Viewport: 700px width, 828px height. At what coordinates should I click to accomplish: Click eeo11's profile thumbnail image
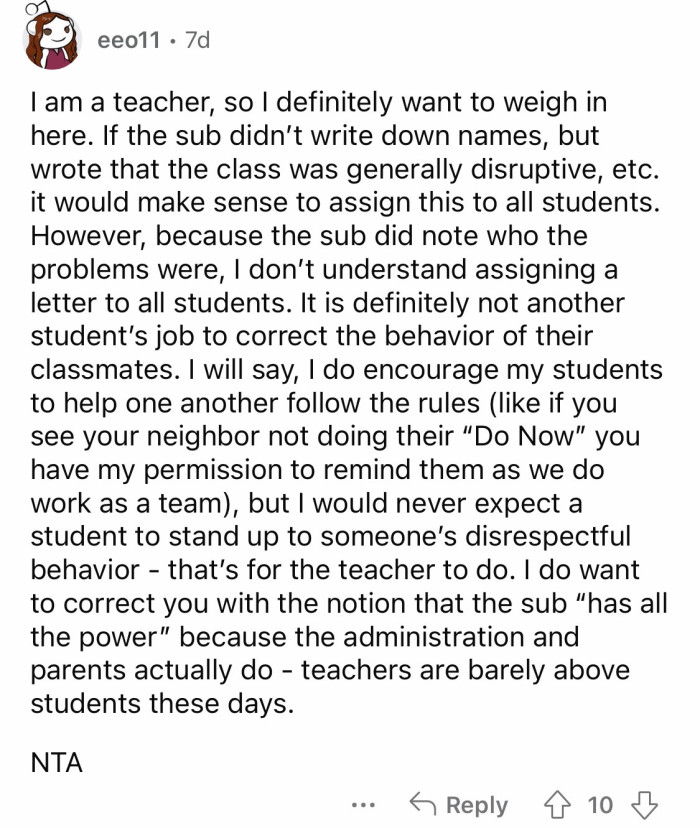pyautogui.click(x=51, y=35)
